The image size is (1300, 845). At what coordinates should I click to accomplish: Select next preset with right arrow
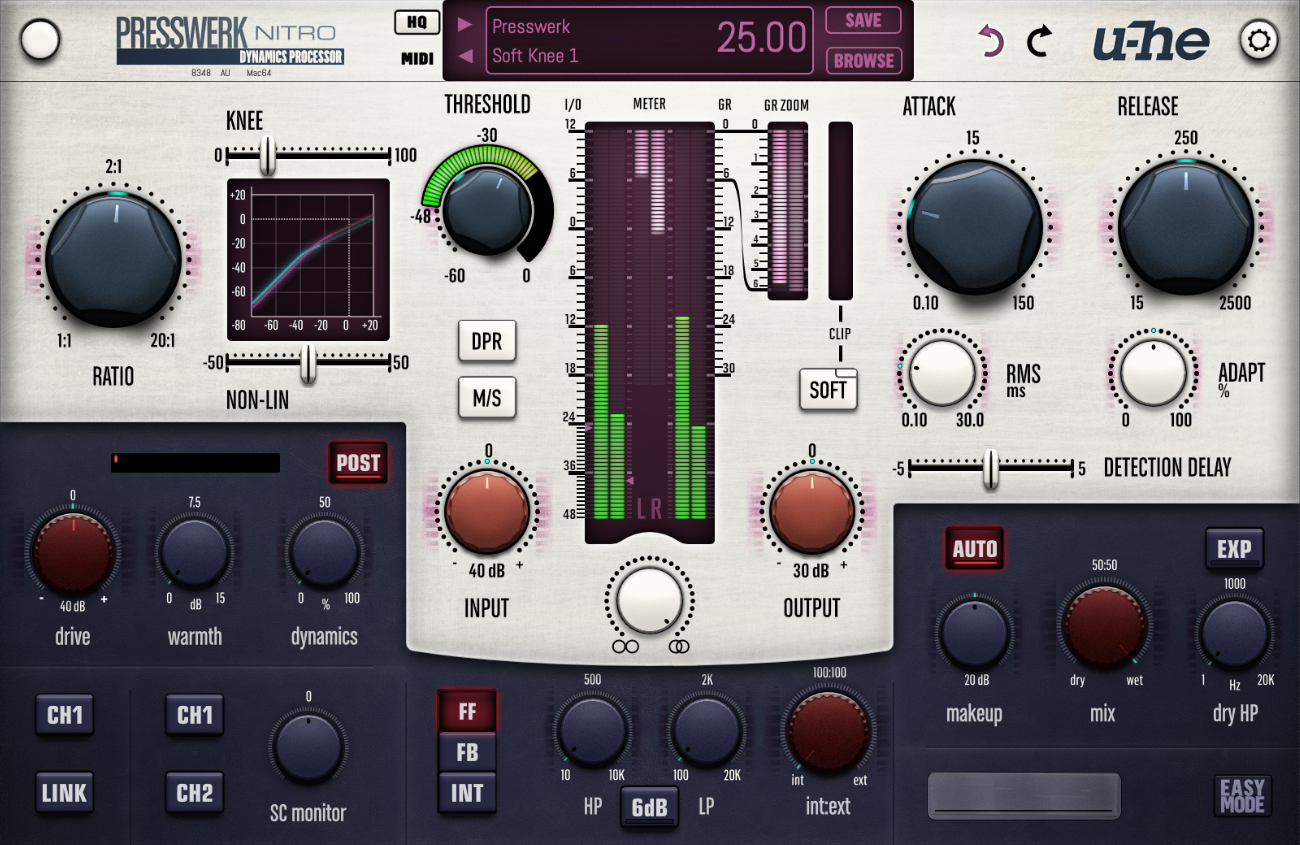pos(465,25)
